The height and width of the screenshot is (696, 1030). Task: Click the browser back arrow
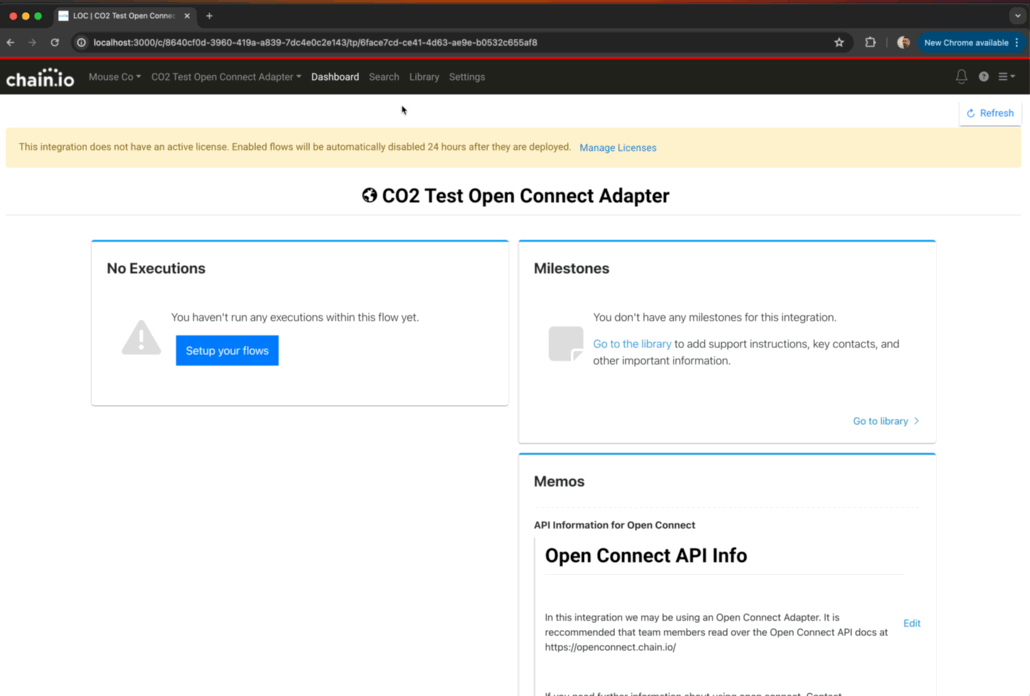click(x=11, y=43)
